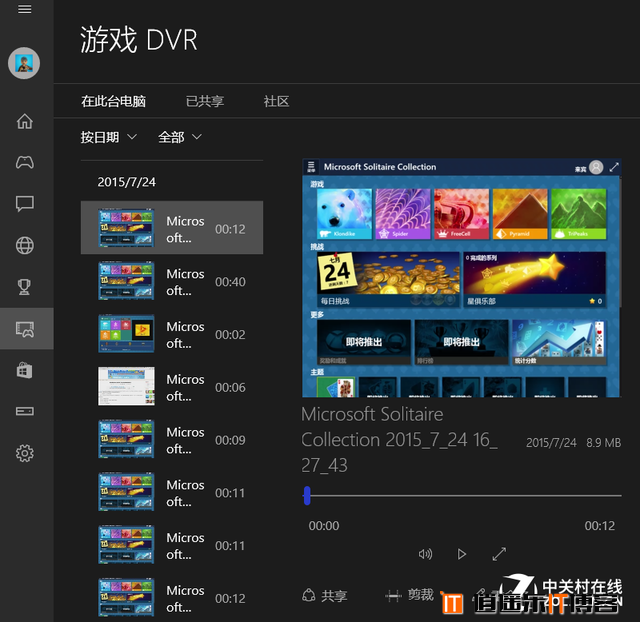Screen dimensions: 640x622
Task: Open the Connect console icon
Action: (x=24, y=411)
